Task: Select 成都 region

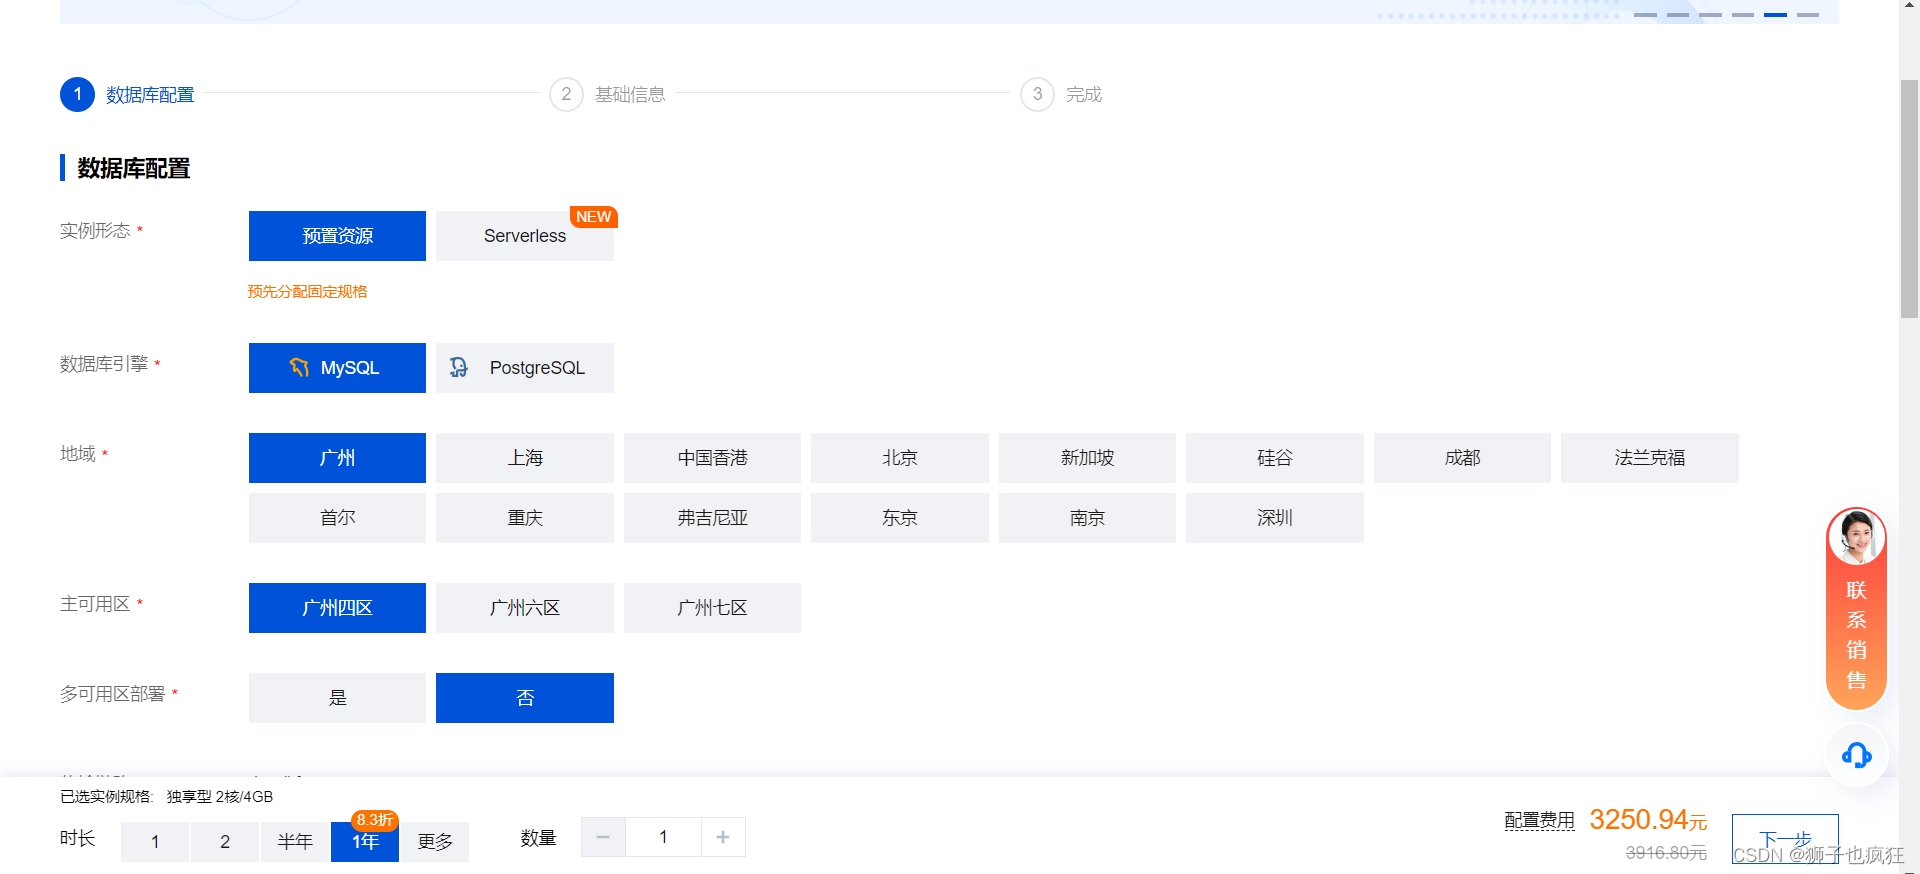Action: [x=1462, y=458]
